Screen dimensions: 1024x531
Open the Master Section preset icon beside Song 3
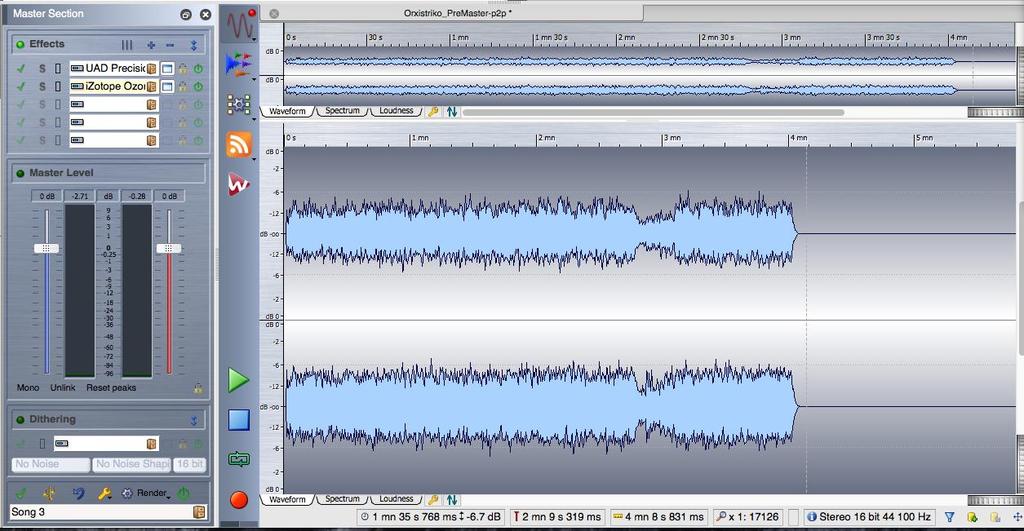(200, 512)
